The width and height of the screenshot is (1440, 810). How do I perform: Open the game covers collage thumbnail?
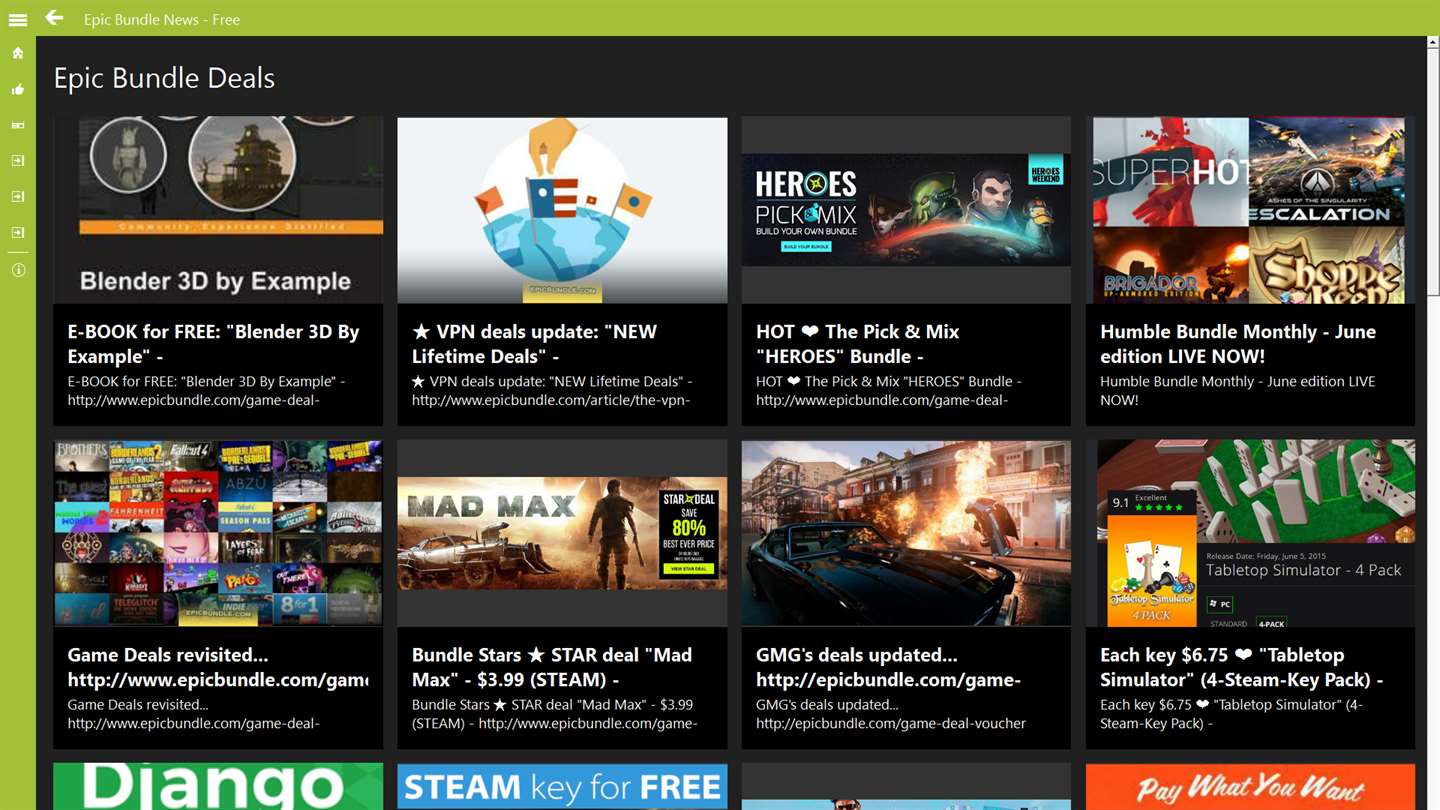pos(218,533)
